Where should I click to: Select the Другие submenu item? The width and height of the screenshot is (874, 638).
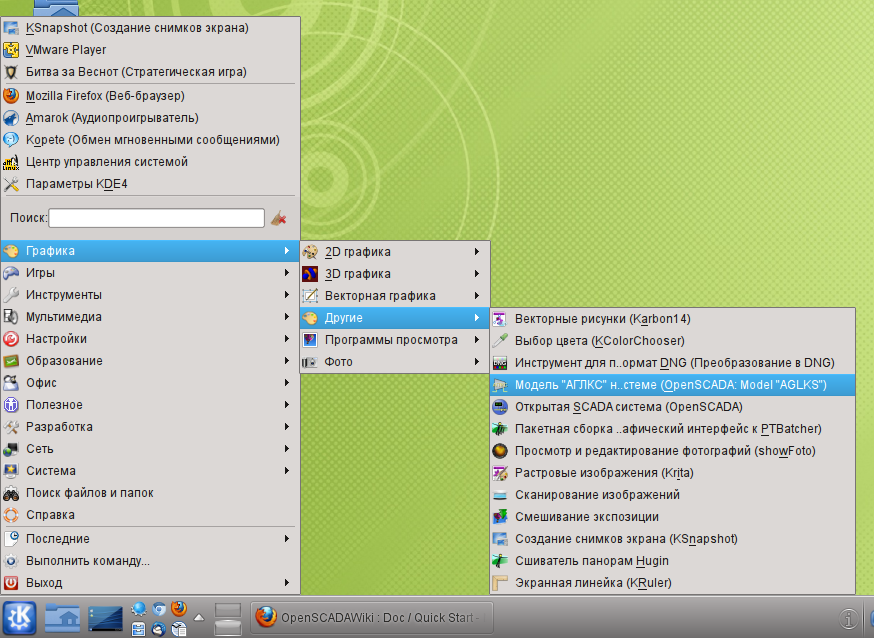point(395,318)
